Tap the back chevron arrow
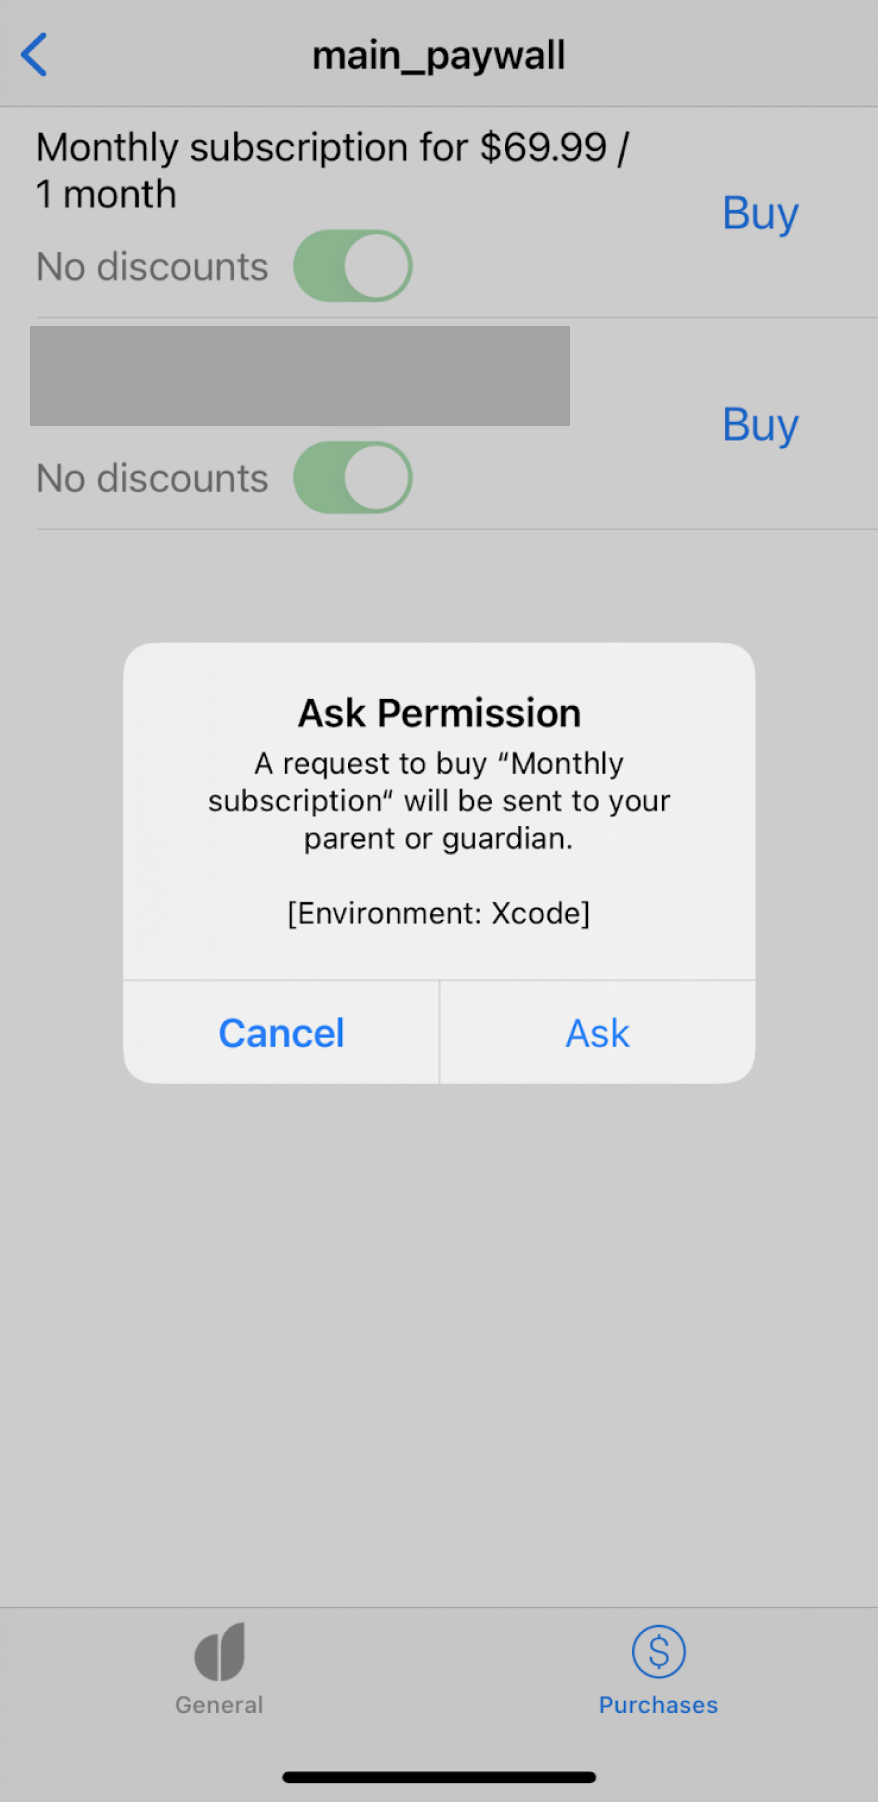Image resolution: width=878 pixels, height=1802 pixels. pos(34,55)
